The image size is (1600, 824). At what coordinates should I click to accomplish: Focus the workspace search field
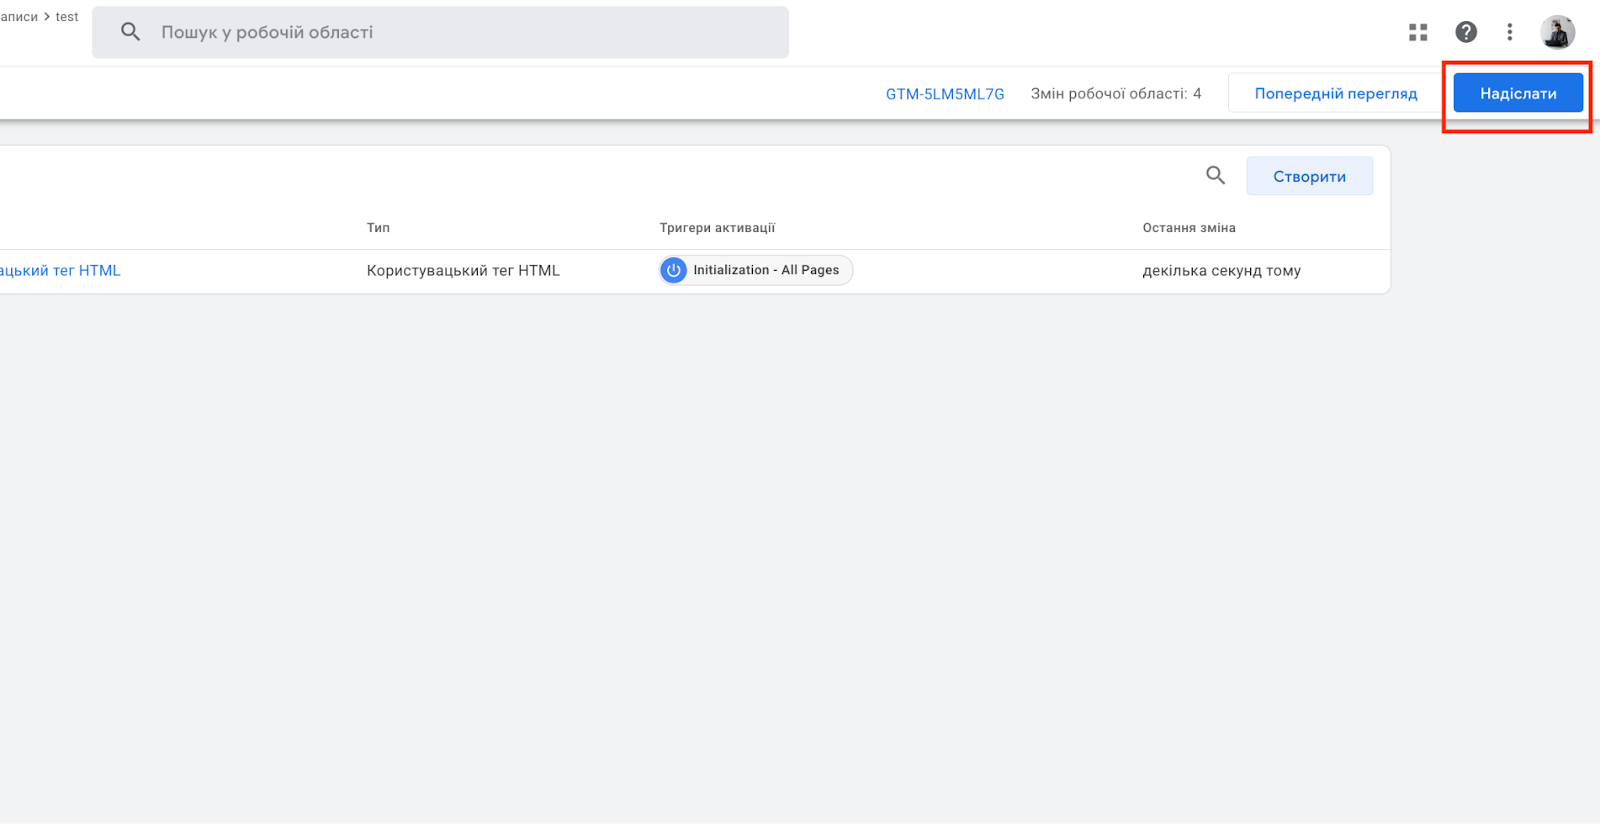coord(440,32)
